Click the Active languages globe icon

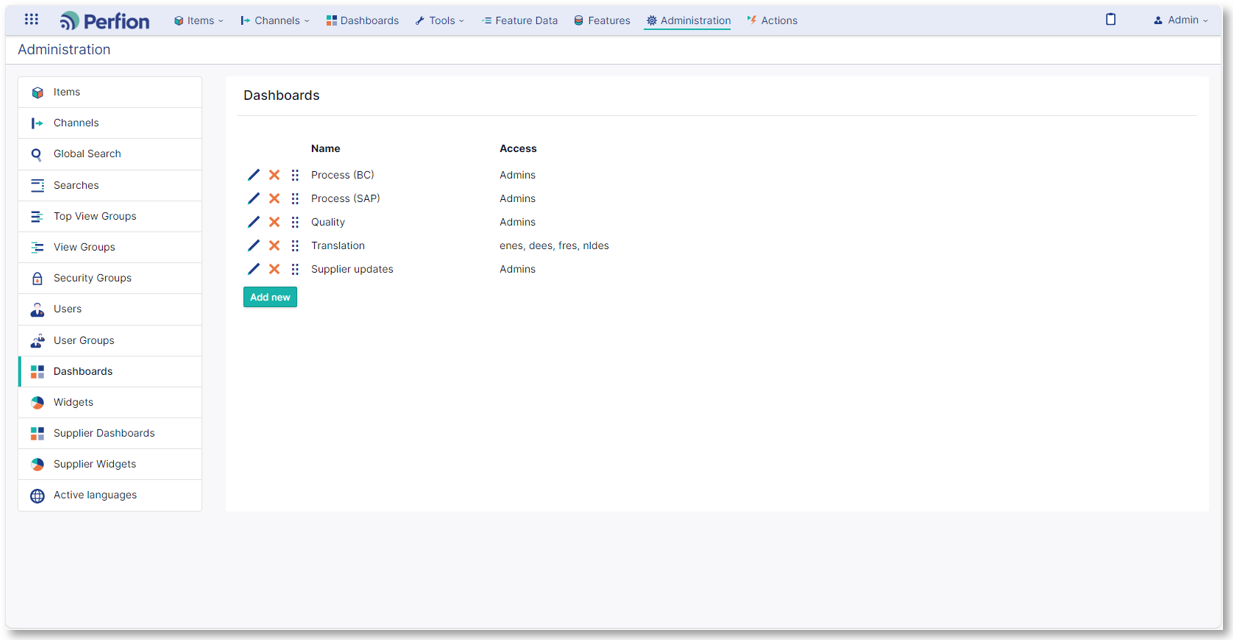[x=37, y=495]
